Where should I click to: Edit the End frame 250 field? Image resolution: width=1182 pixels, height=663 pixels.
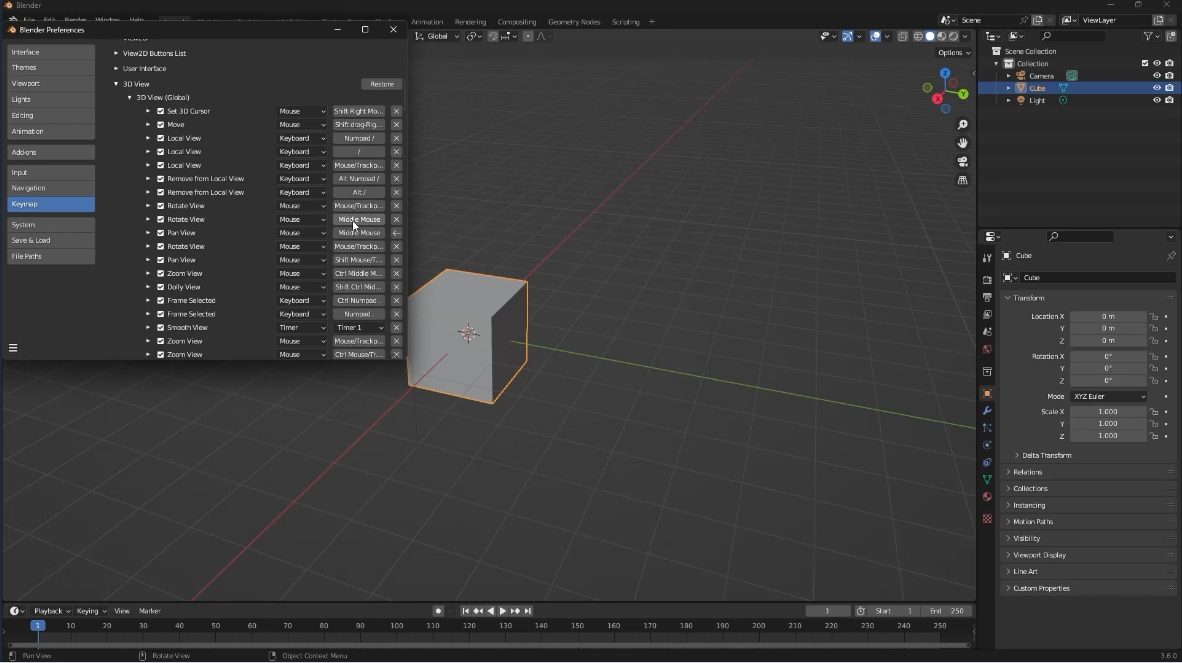pyautogui.click(x=948, y=611)
